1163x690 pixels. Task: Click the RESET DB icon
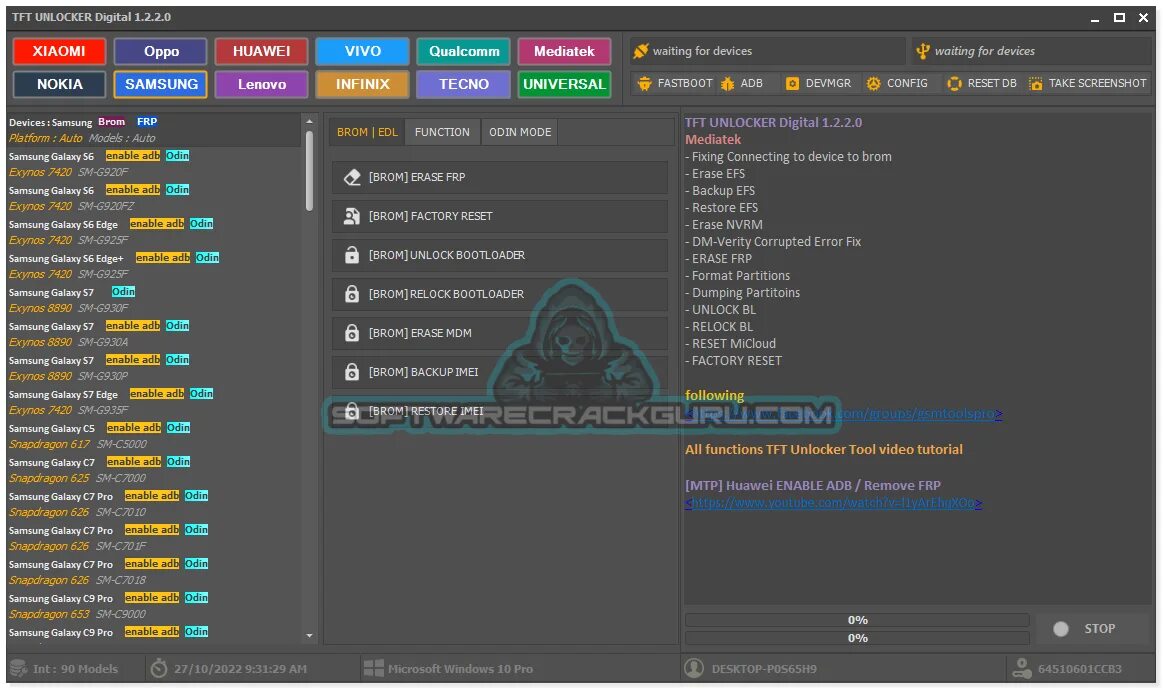[955, 83]
